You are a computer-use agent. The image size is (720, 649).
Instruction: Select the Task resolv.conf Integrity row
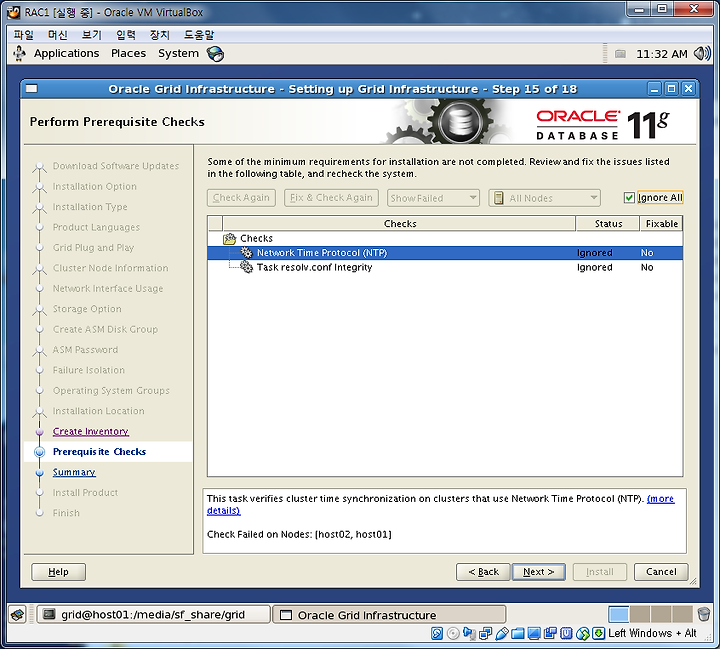point(445,267)
